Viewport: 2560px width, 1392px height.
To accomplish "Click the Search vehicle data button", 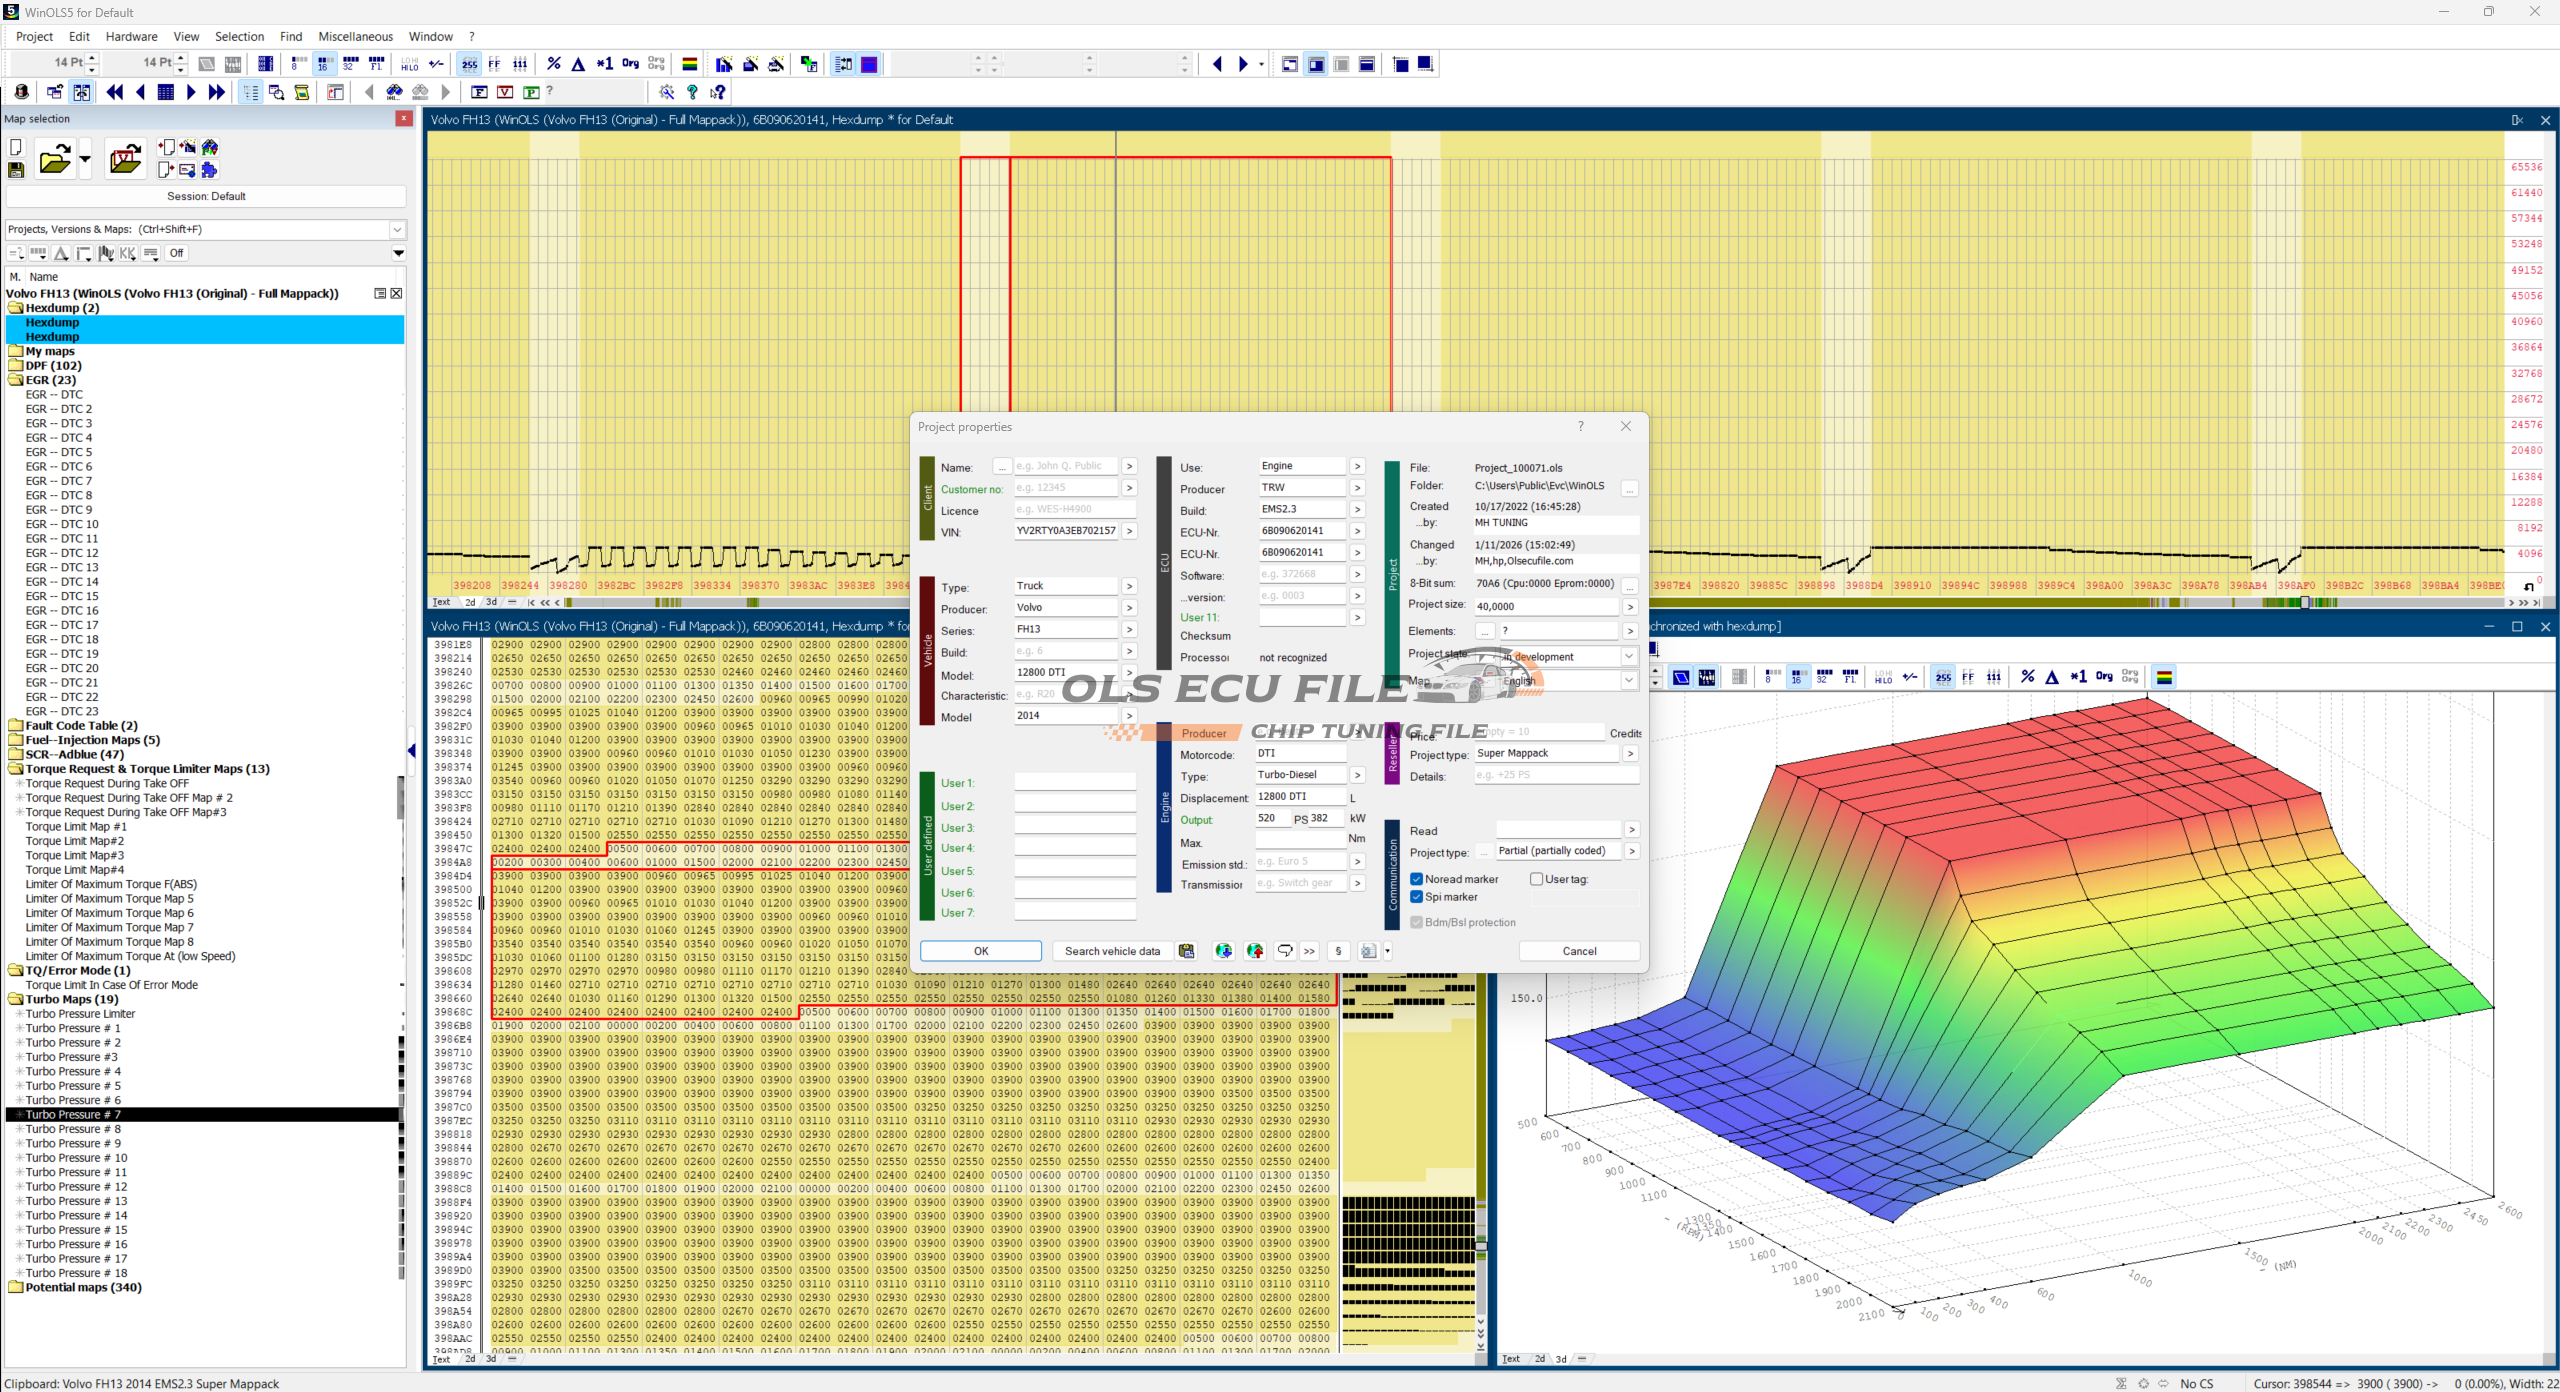I will pyautogui.click(x=1111, y=951).
